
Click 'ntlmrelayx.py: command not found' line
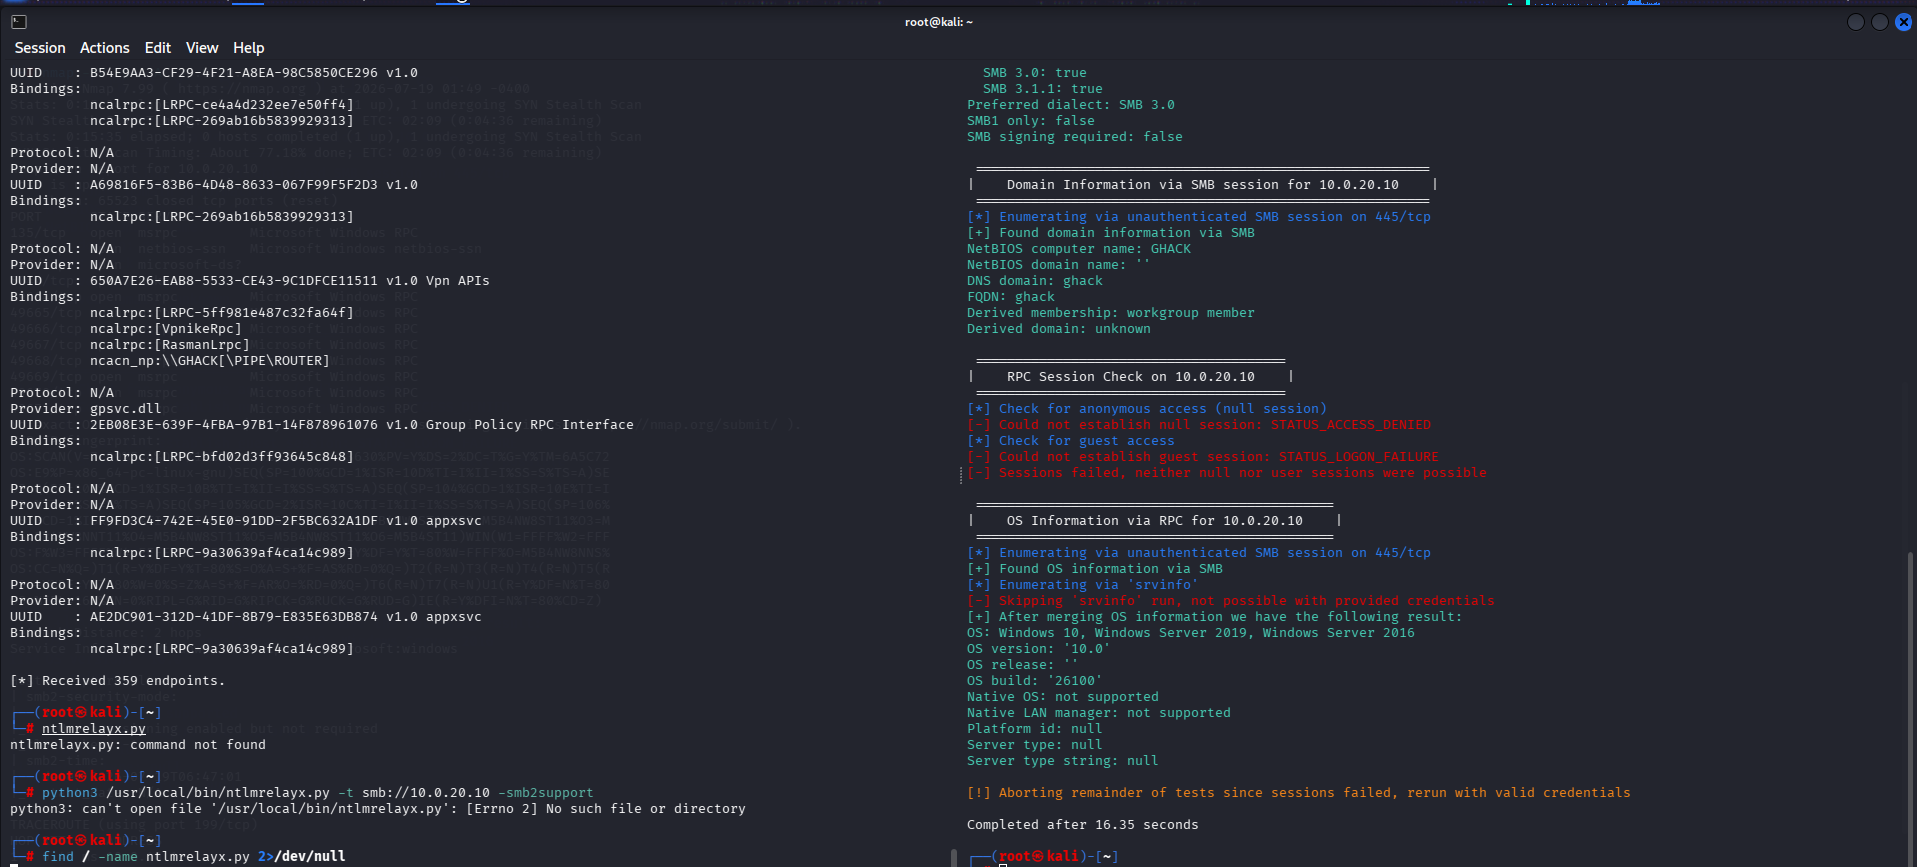(138, 745)
